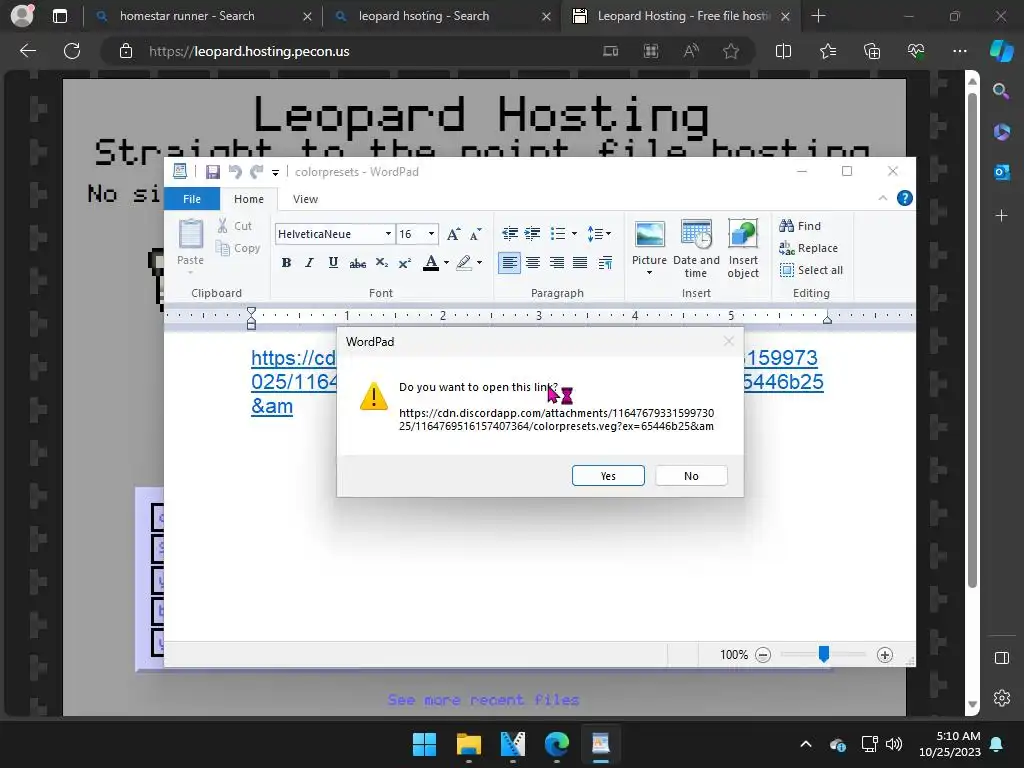Open the File tab in WordPad
Image resolution: width=1024 pixels, height=768 pixels.
click(x=191, y=199)
